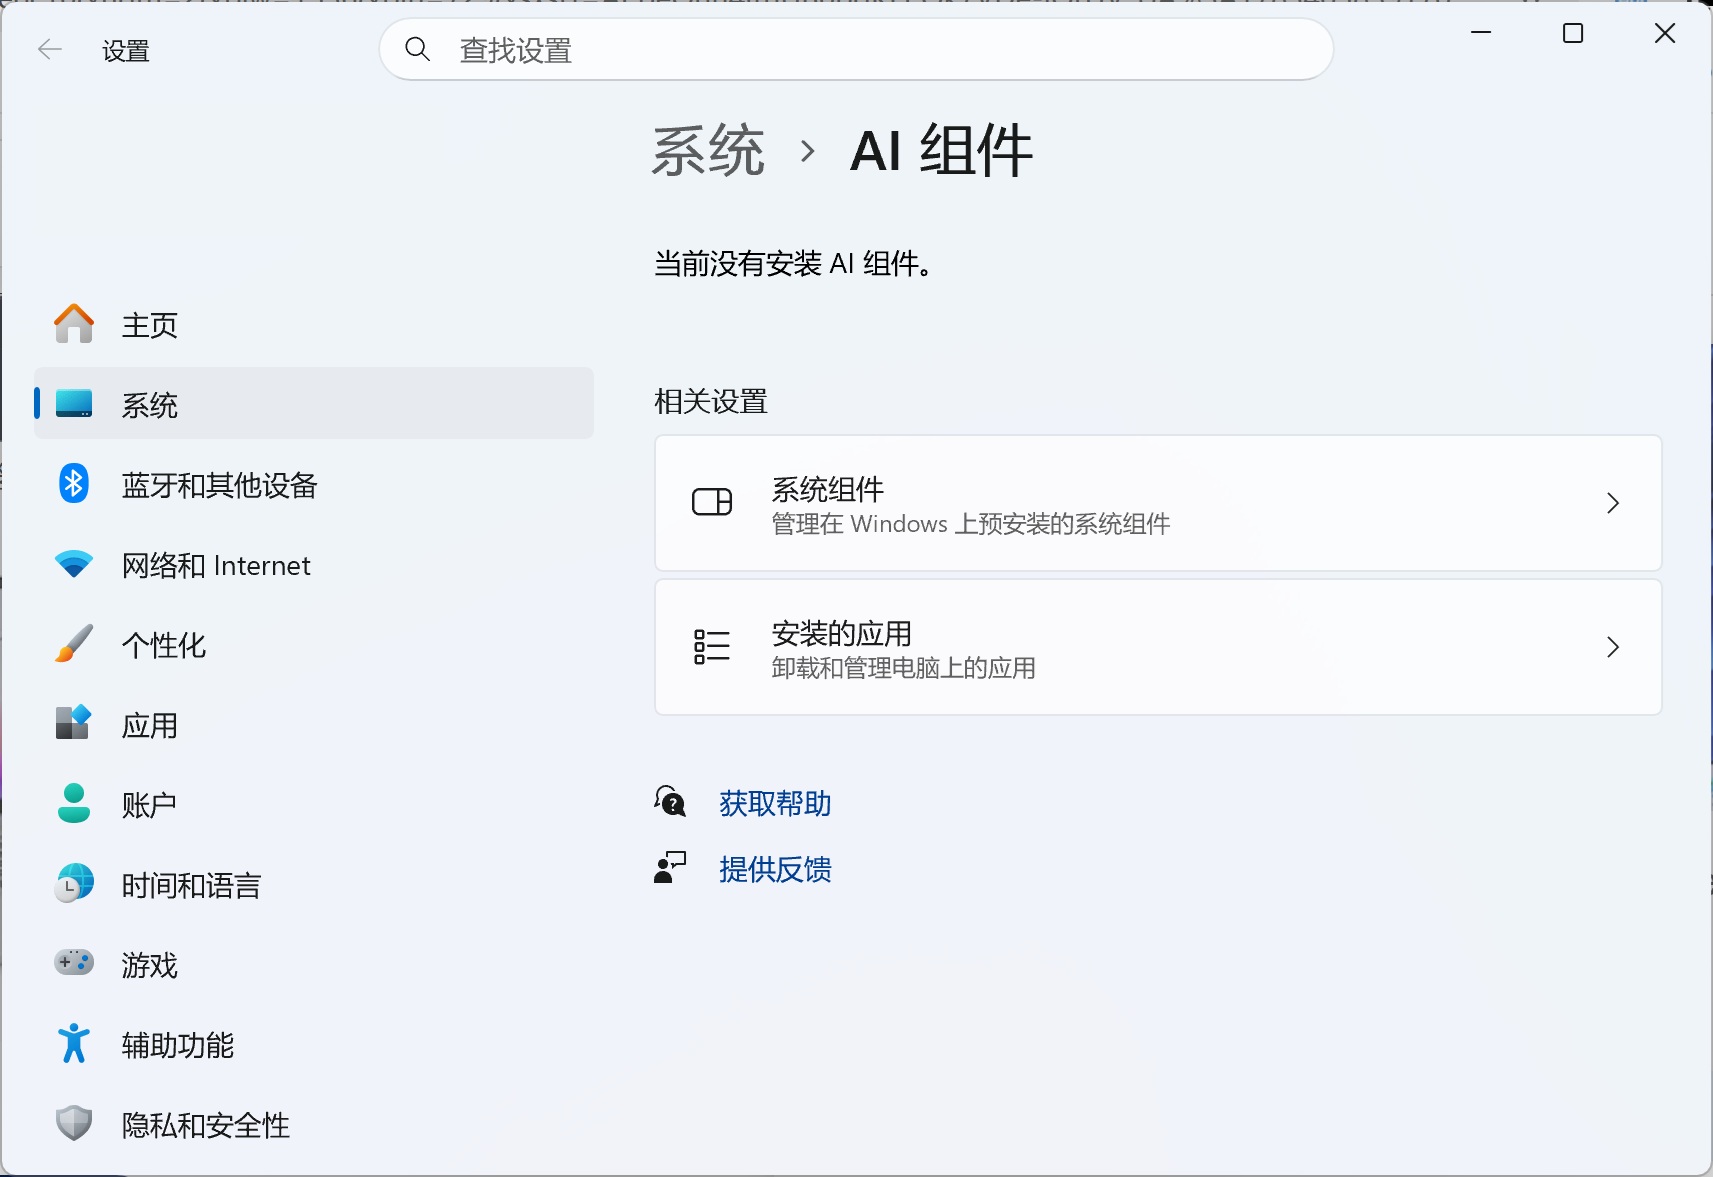
Task: Click the AI 组件 page title
Action: point(941,152)
